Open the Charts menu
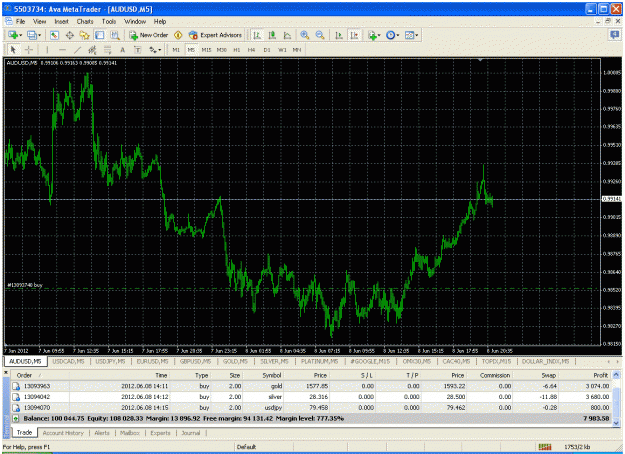Viewport: 625px width, 454px height. pyautogui.click(x=85, y=22)
